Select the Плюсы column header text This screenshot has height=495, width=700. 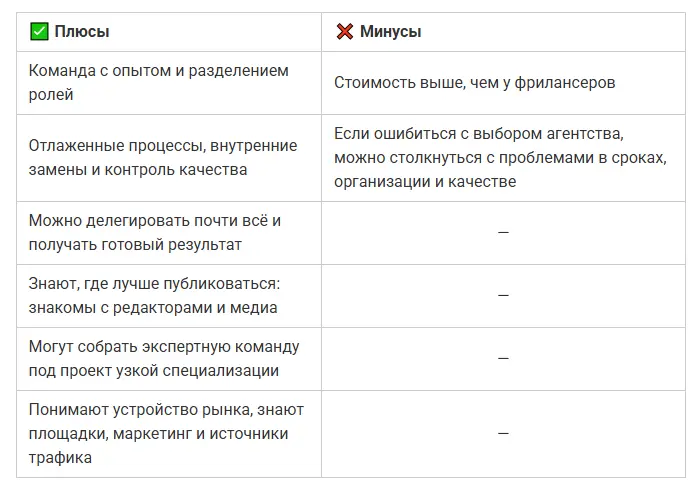pyautogui.click(x=81, y=32)
